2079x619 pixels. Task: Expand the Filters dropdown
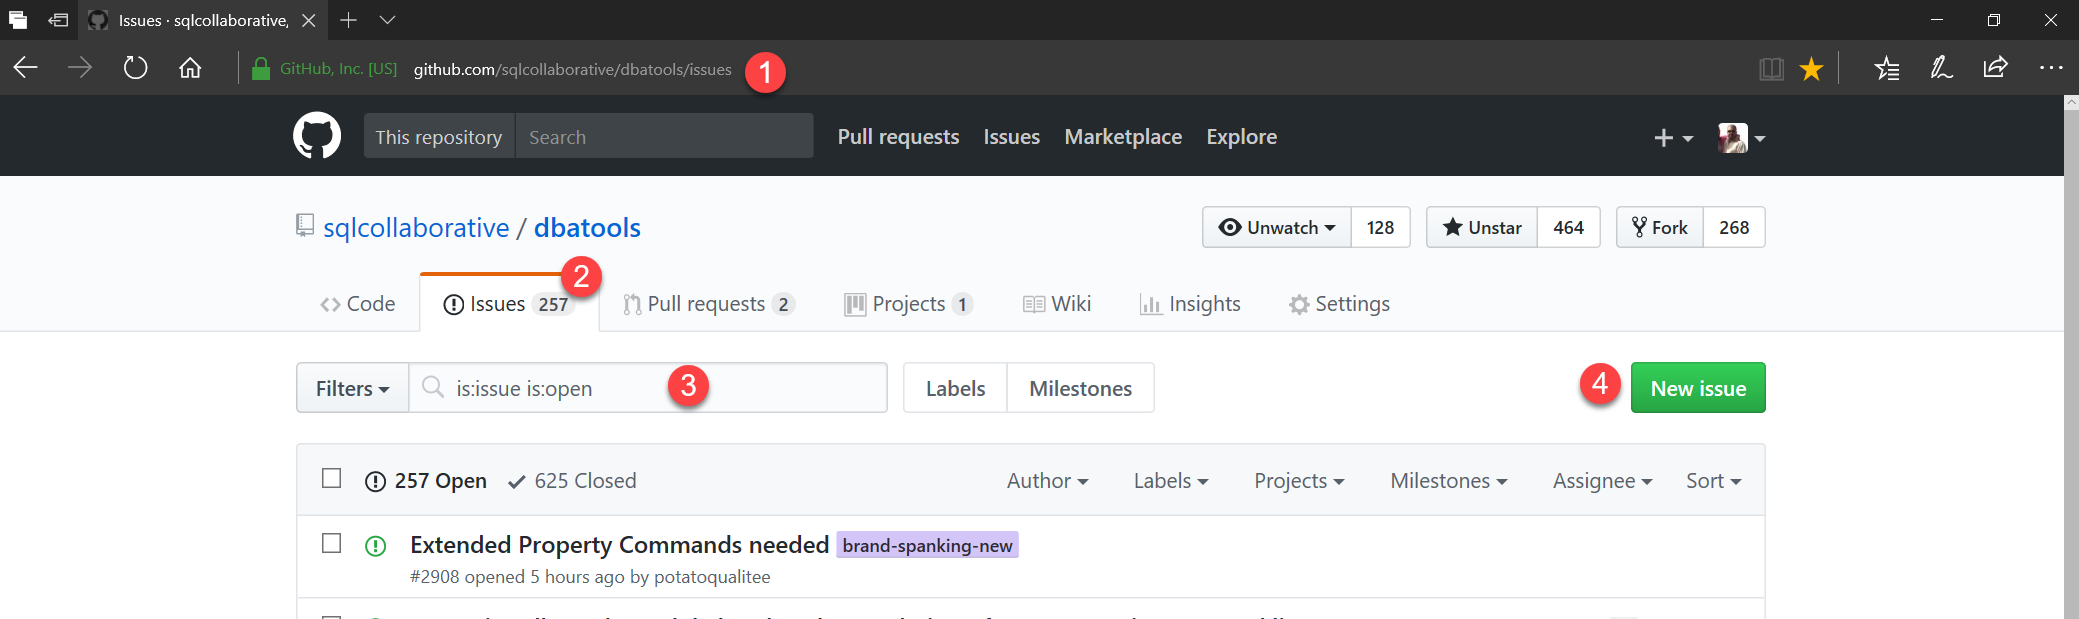pyautogui.click(x=352, y=388)
